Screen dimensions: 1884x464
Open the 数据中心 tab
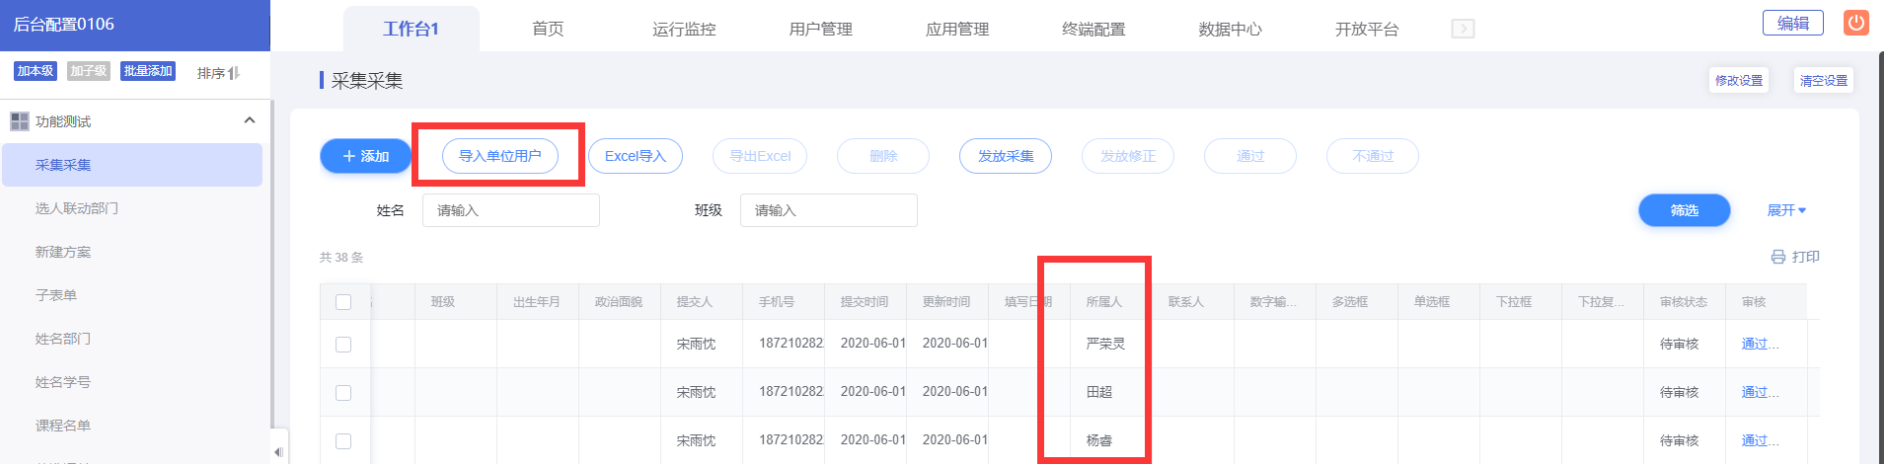tap(1230, 29)
